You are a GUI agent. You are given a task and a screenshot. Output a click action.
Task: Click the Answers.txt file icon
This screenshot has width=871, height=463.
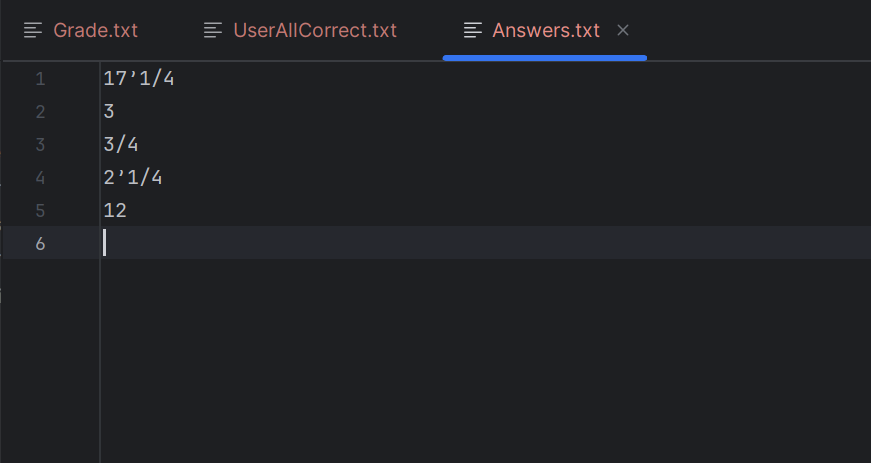473,30
